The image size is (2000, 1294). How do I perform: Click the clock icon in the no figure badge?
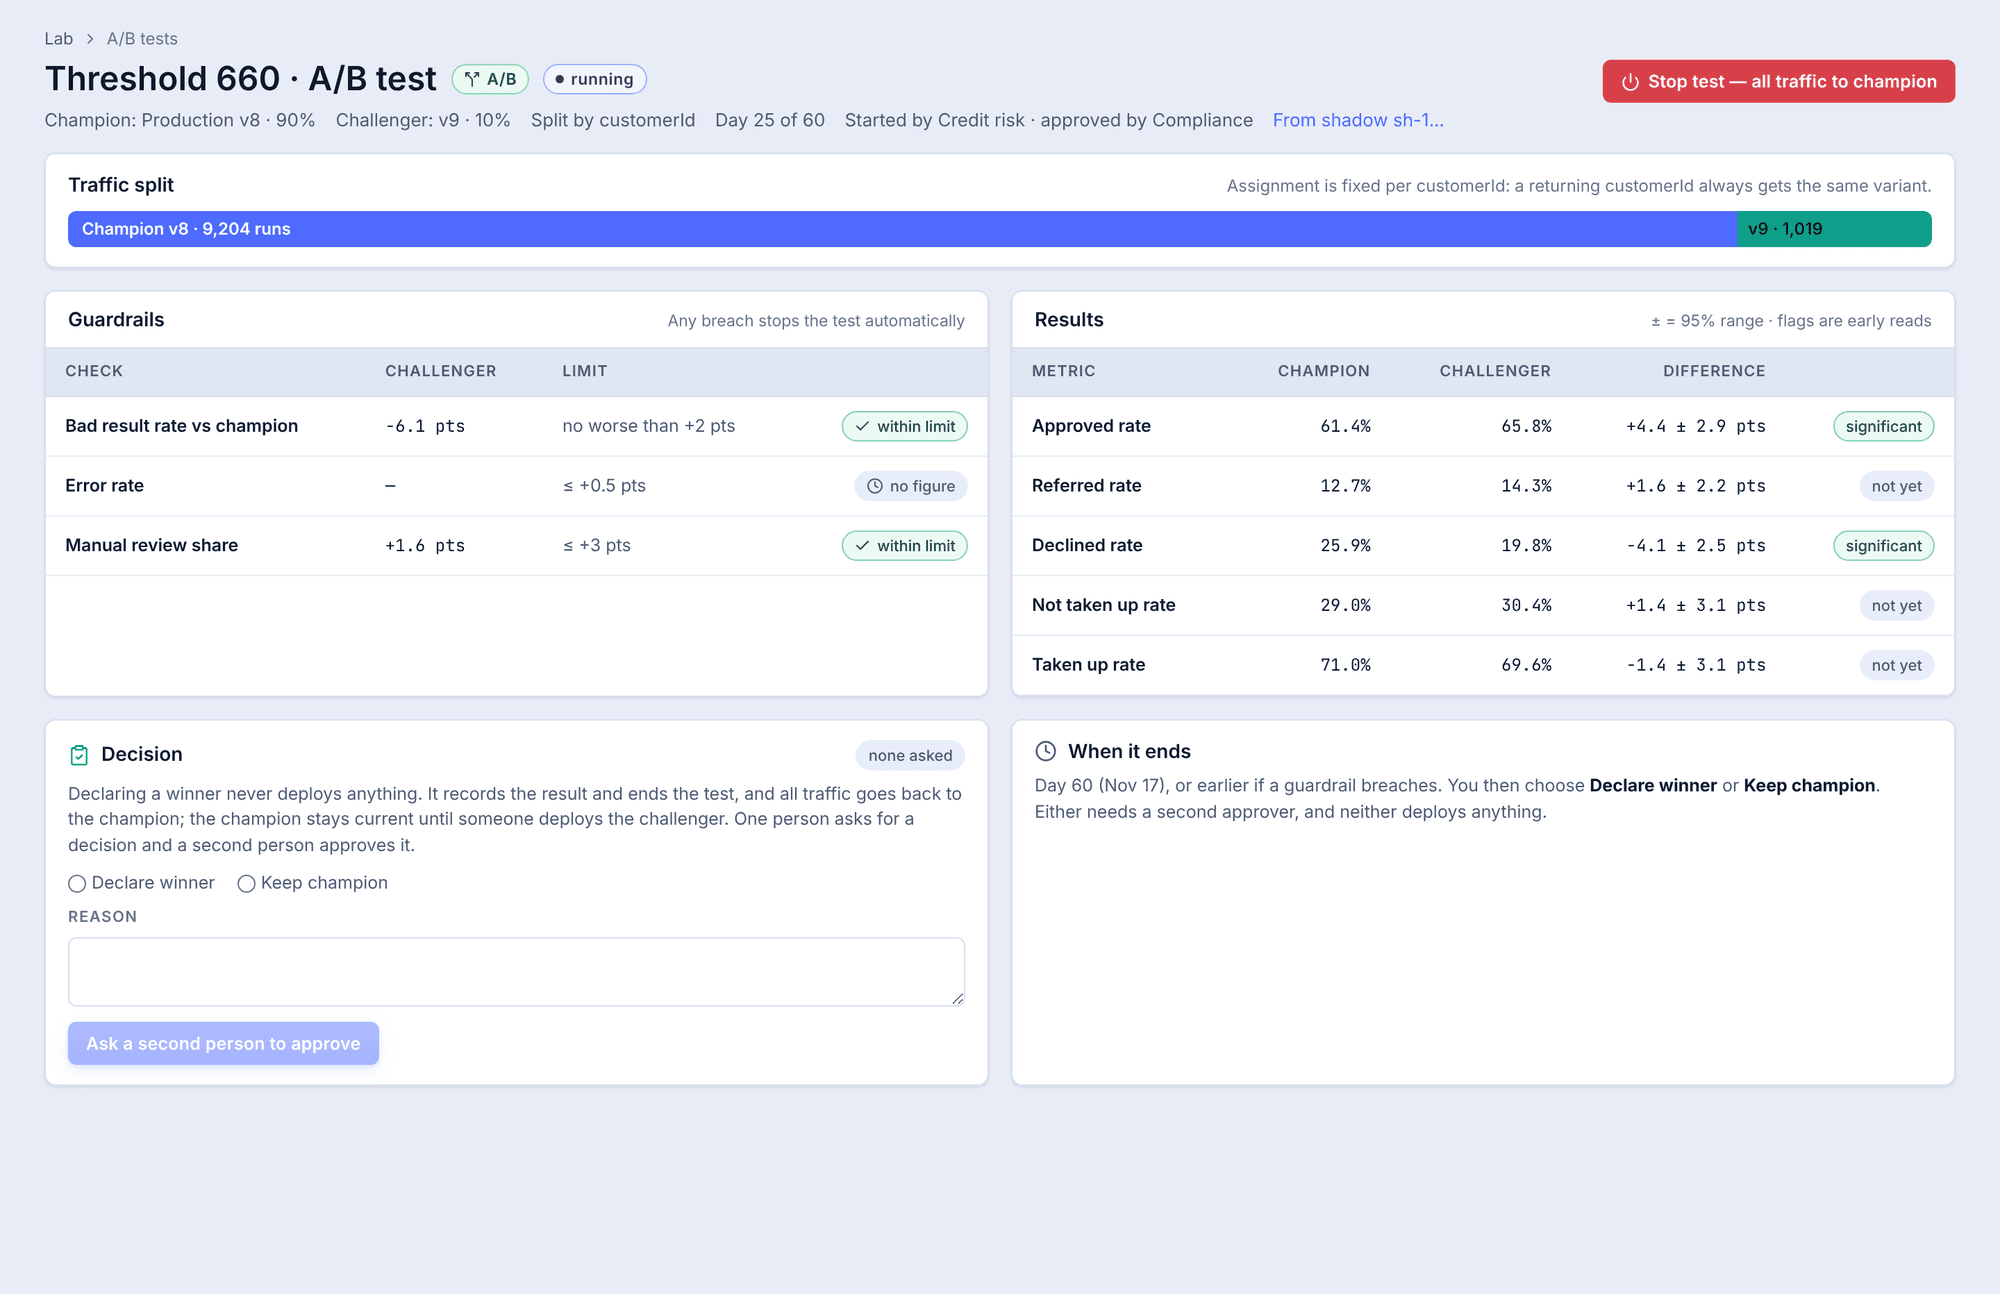click(875, 486)
